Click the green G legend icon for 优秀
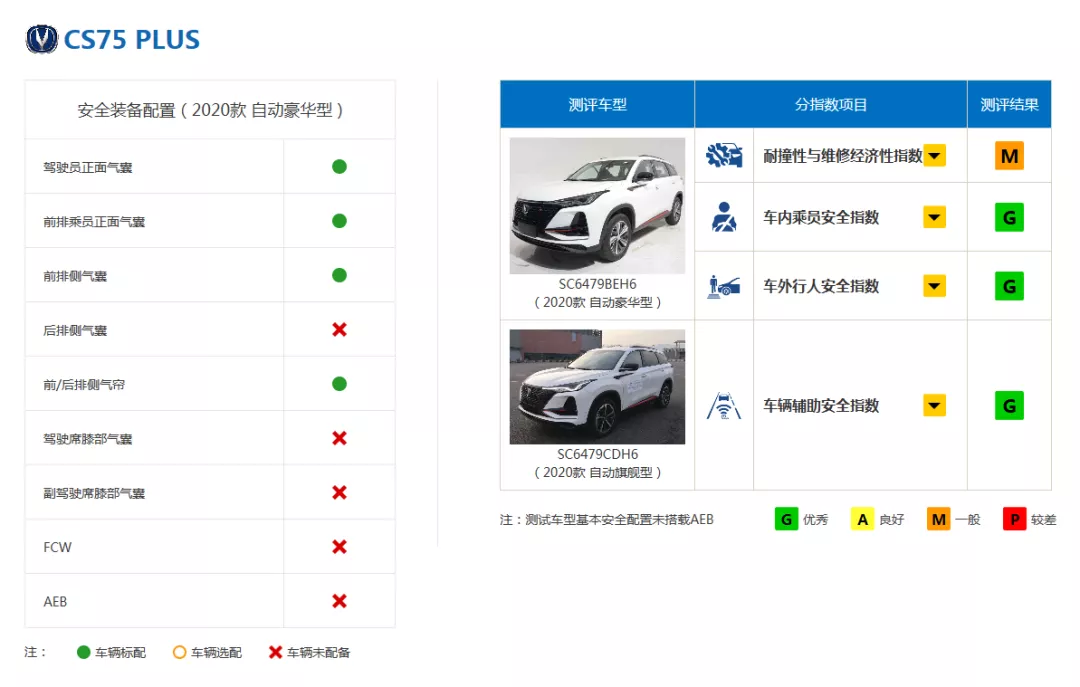The width and height of the screenshot is (1080, 687). 786,519
